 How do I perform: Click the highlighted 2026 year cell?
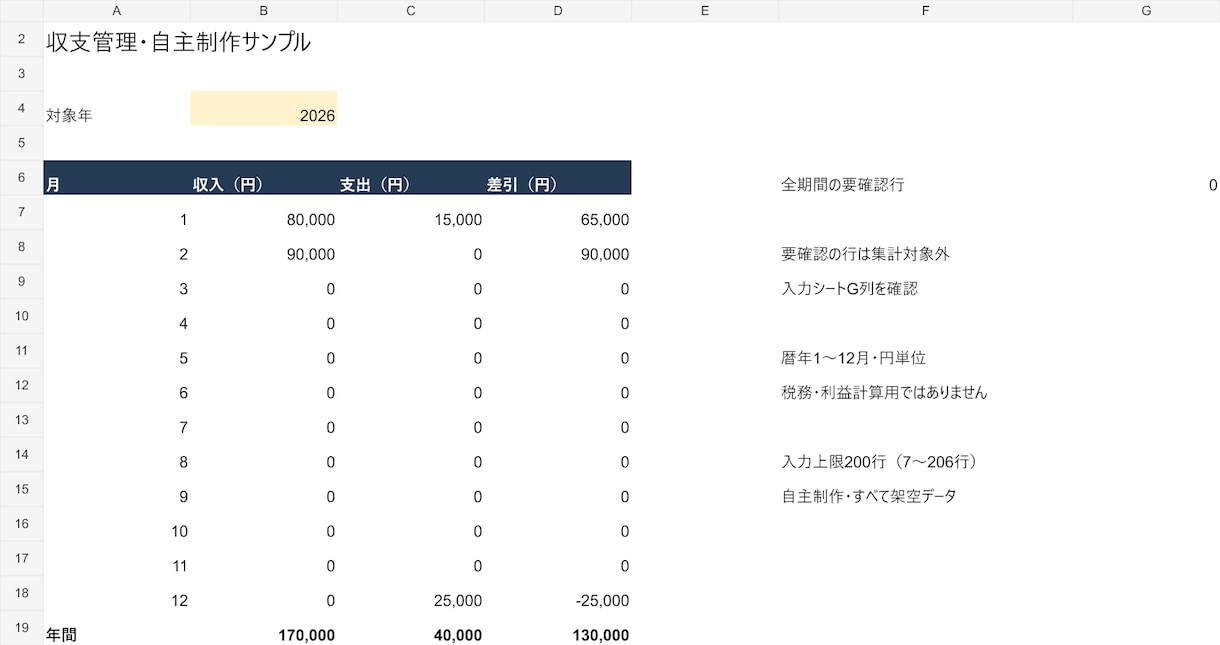tap(264, 108)
